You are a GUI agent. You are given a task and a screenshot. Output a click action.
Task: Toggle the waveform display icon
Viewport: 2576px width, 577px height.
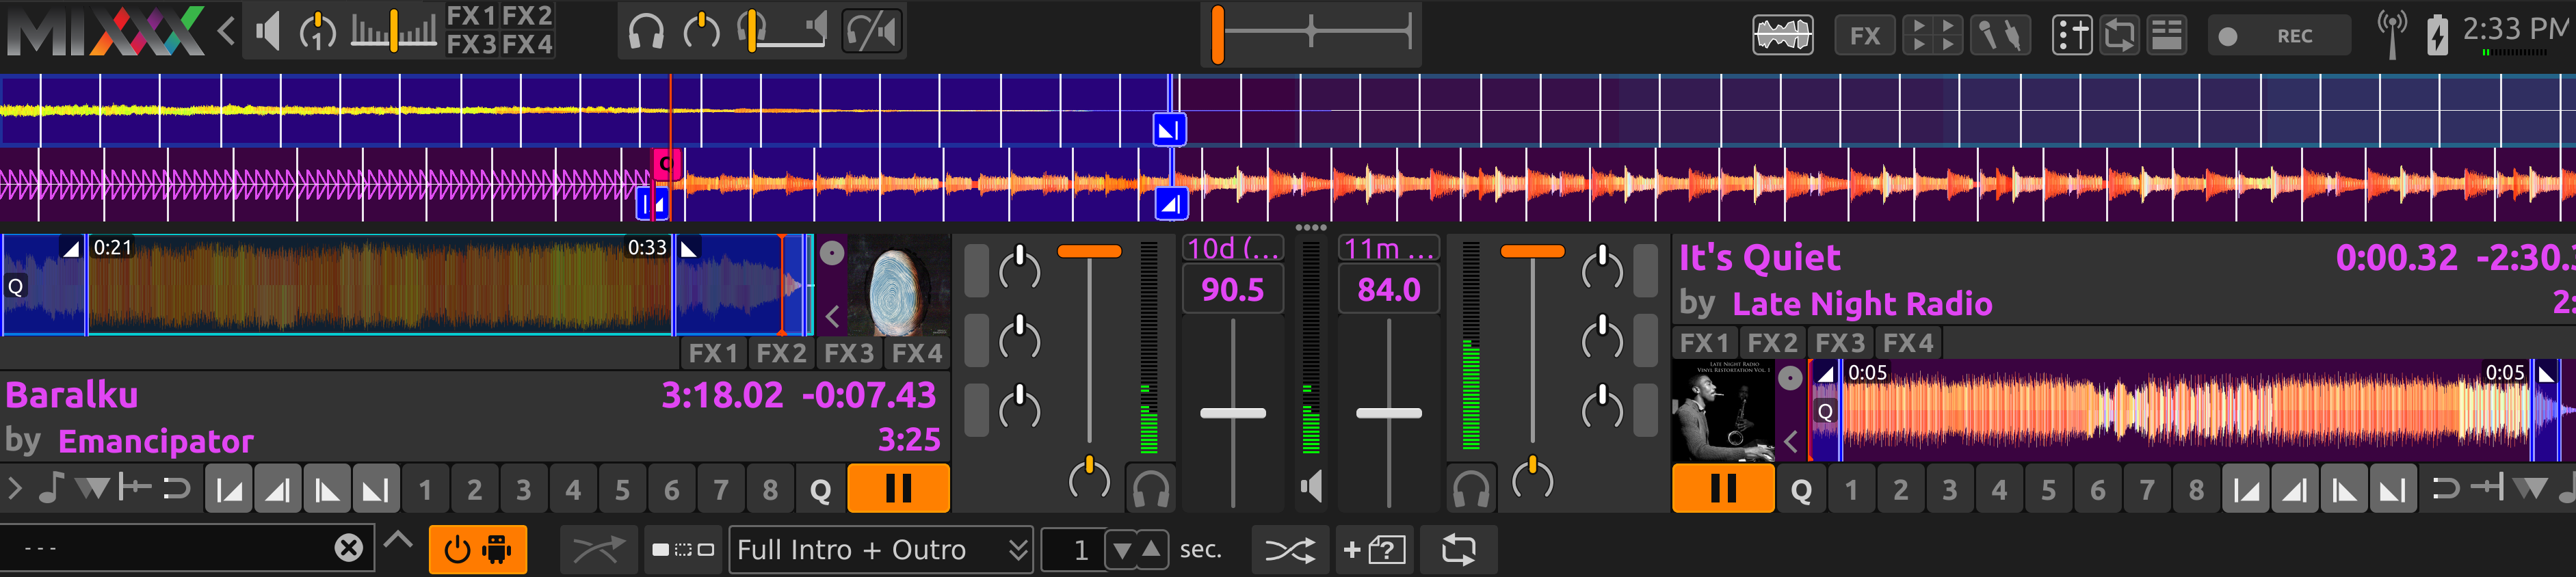1782,36
